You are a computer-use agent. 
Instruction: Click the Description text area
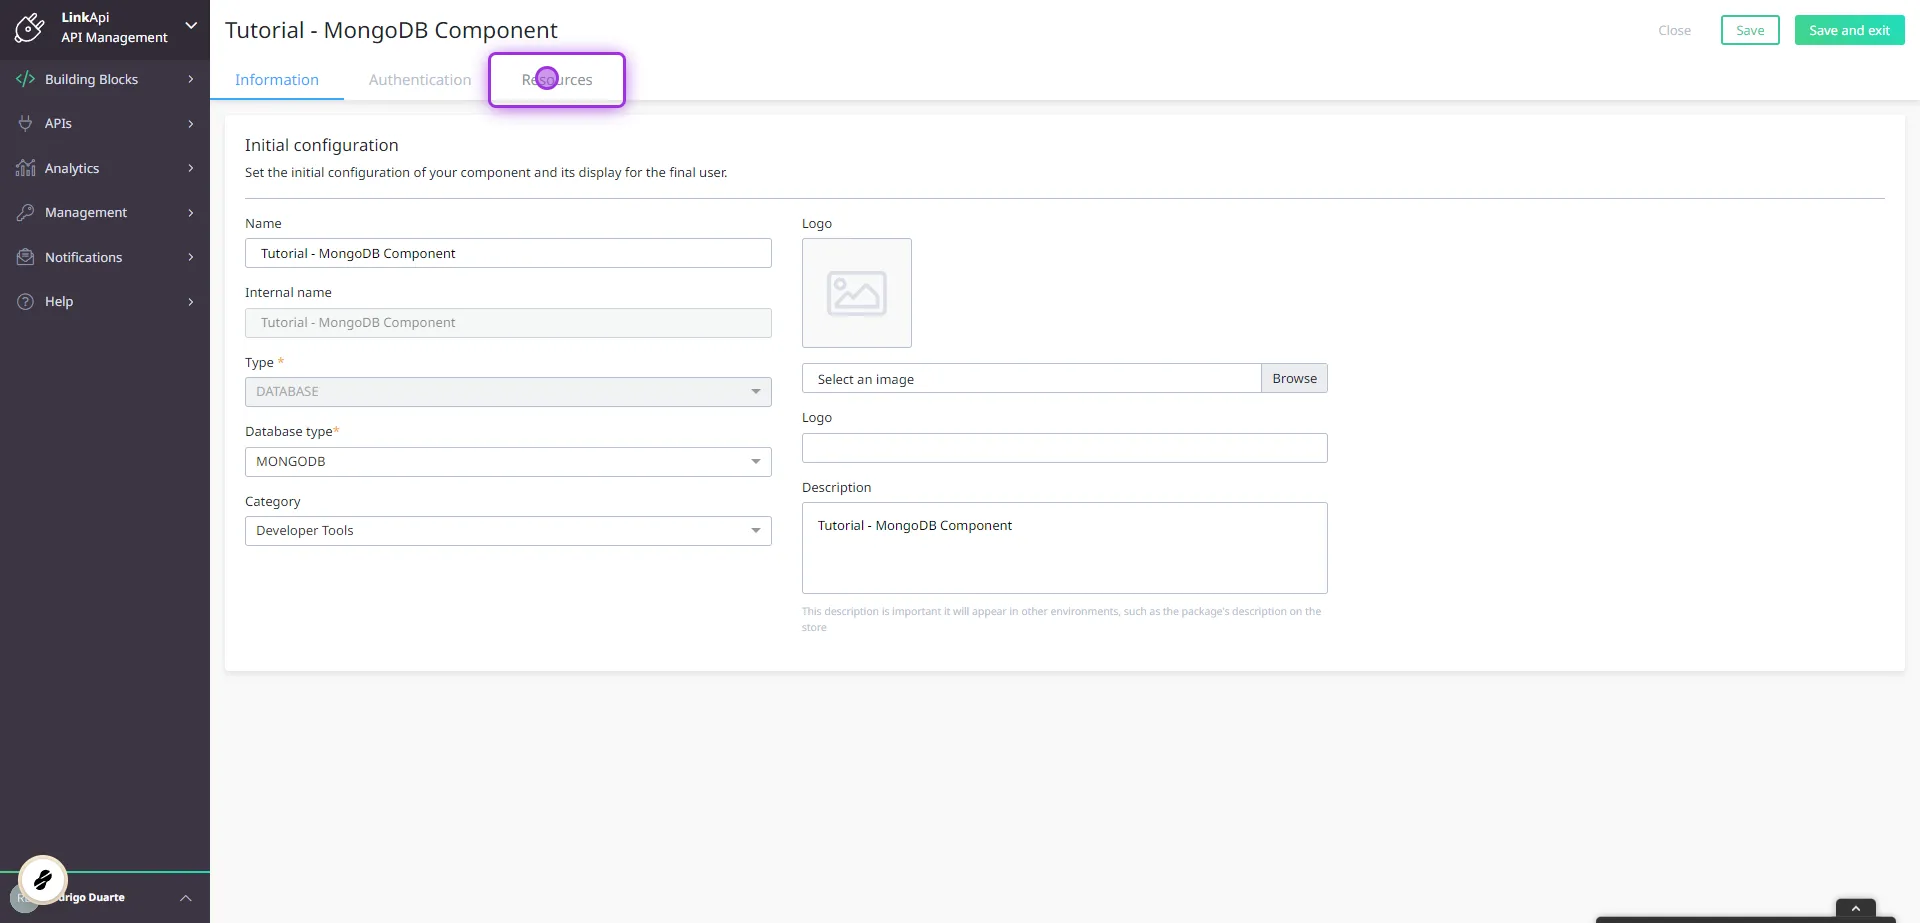pyautogui.click(x=1065, y=548)
